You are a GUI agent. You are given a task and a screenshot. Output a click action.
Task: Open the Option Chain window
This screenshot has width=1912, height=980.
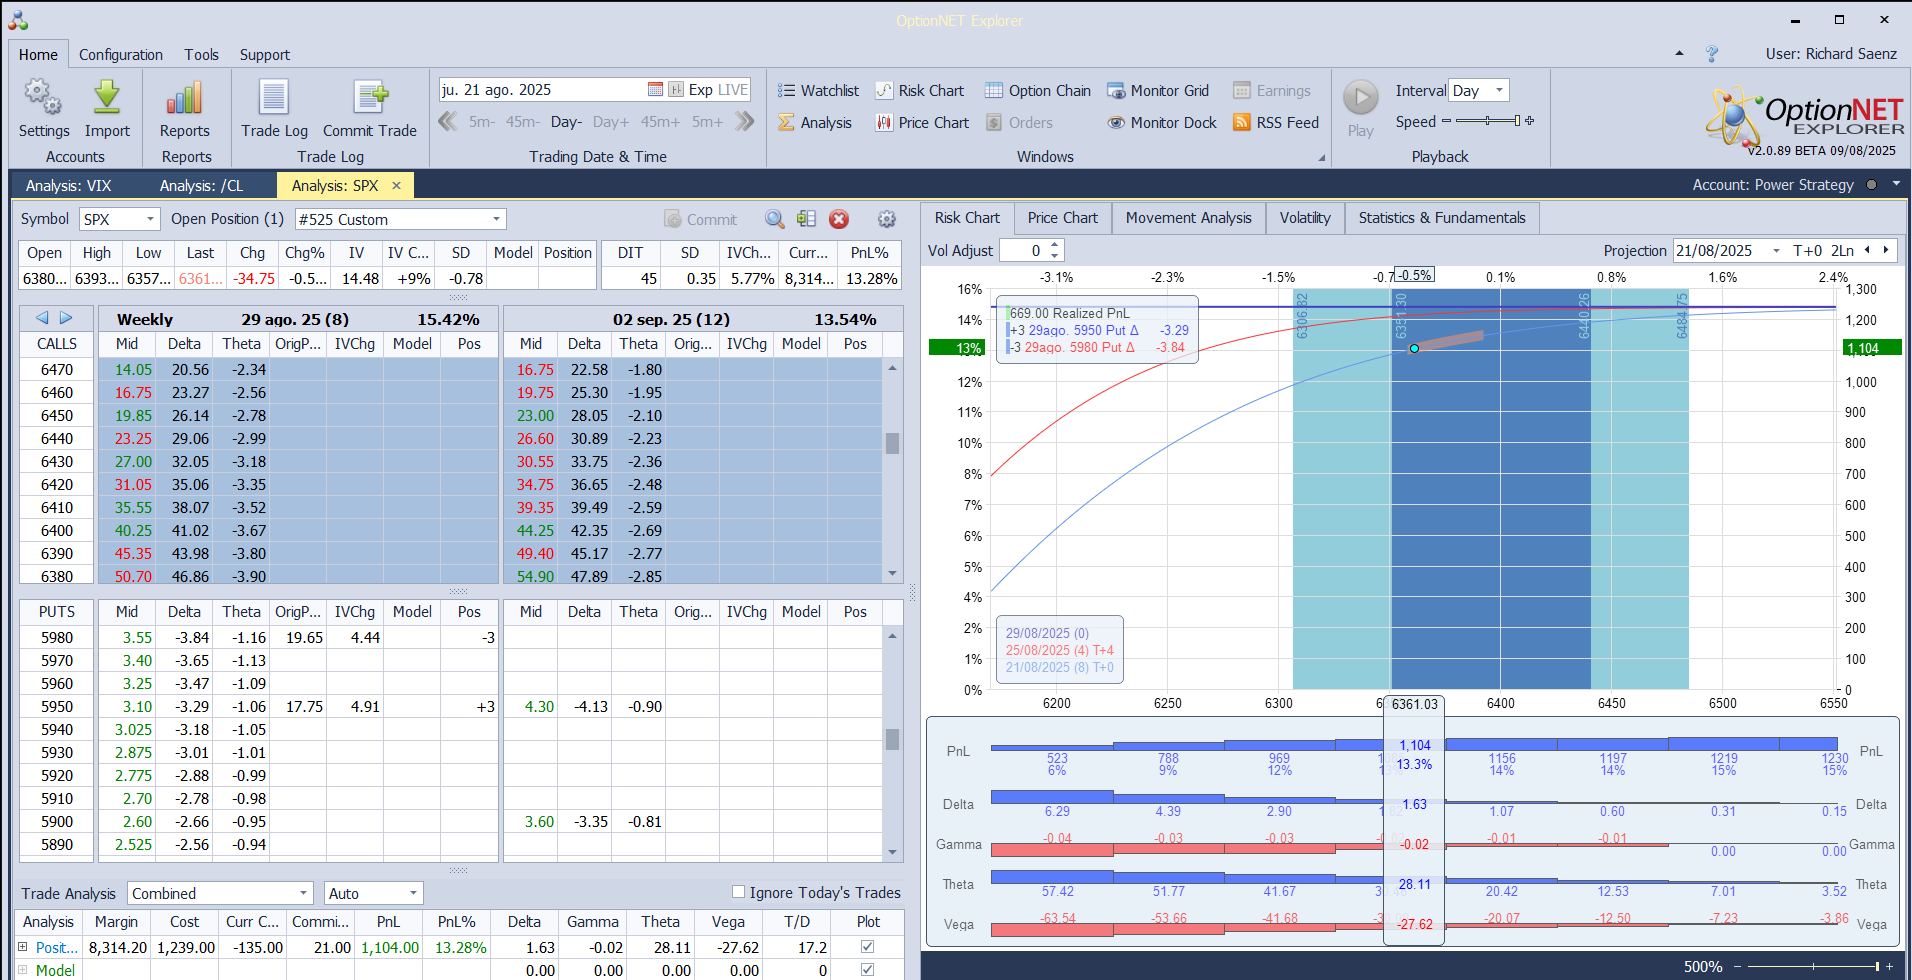point(1038,91)
